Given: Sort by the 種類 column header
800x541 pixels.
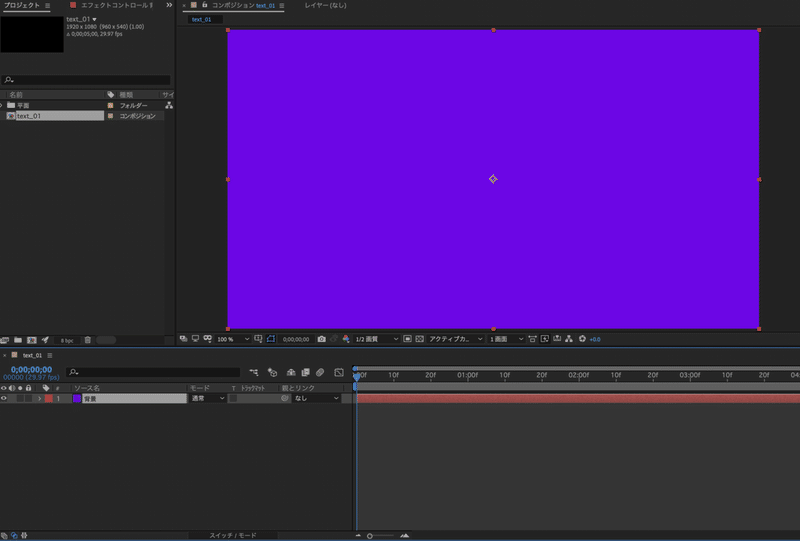Looking at the screenshot, I should point(126,94).
